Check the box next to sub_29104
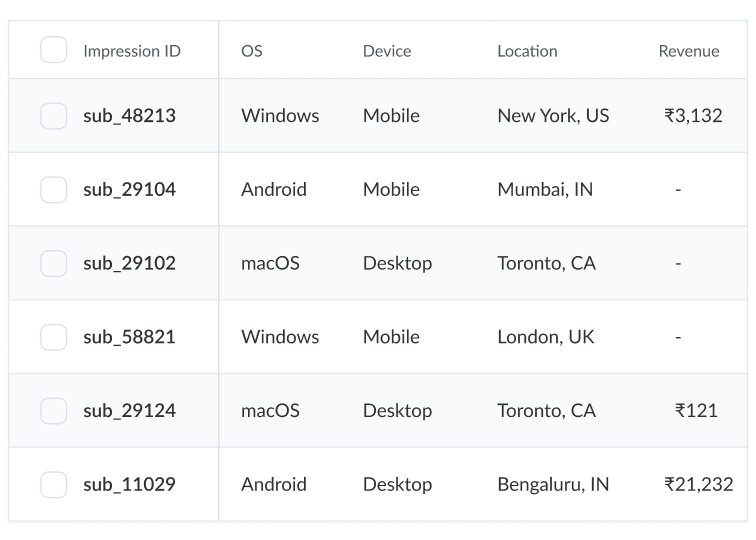This screenshot has height=540, width=756. click(x=54, y=189)
